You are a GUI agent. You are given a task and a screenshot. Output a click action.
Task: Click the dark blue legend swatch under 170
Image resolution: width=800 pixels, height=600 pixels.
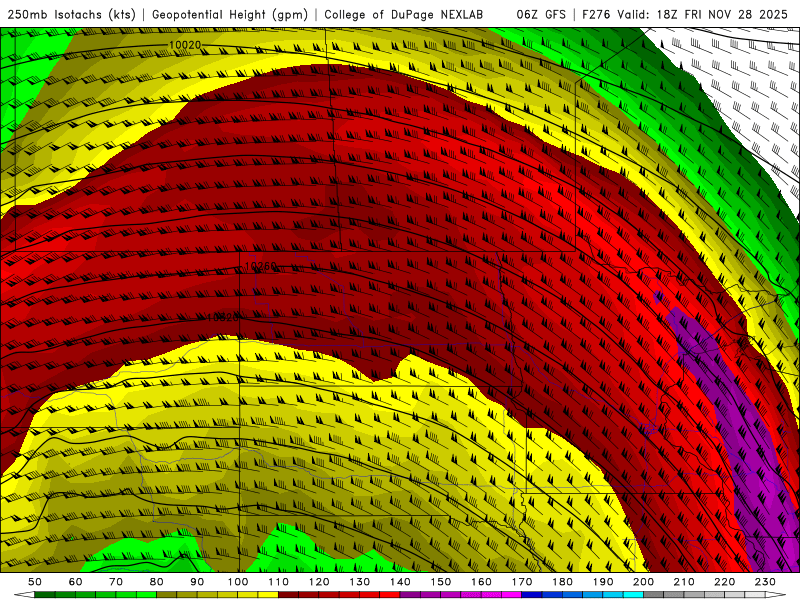pyautogui.click(x=532, y=595)
